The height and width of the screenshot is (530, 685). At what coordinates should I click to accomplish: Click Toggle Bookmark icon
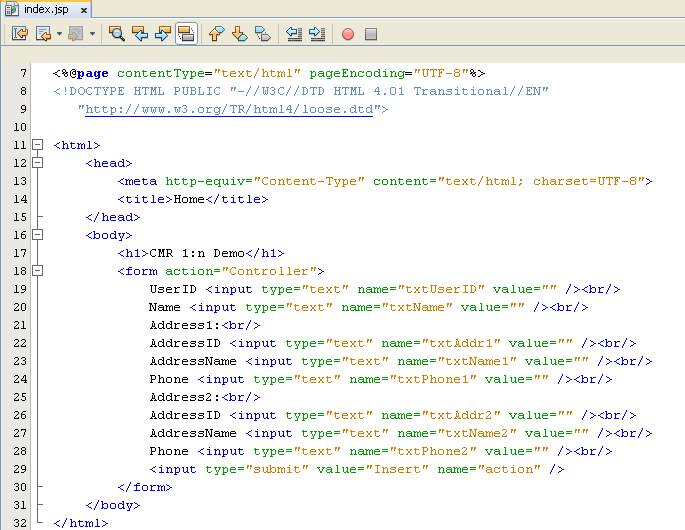pyautogui.click(x=263, y=34)
